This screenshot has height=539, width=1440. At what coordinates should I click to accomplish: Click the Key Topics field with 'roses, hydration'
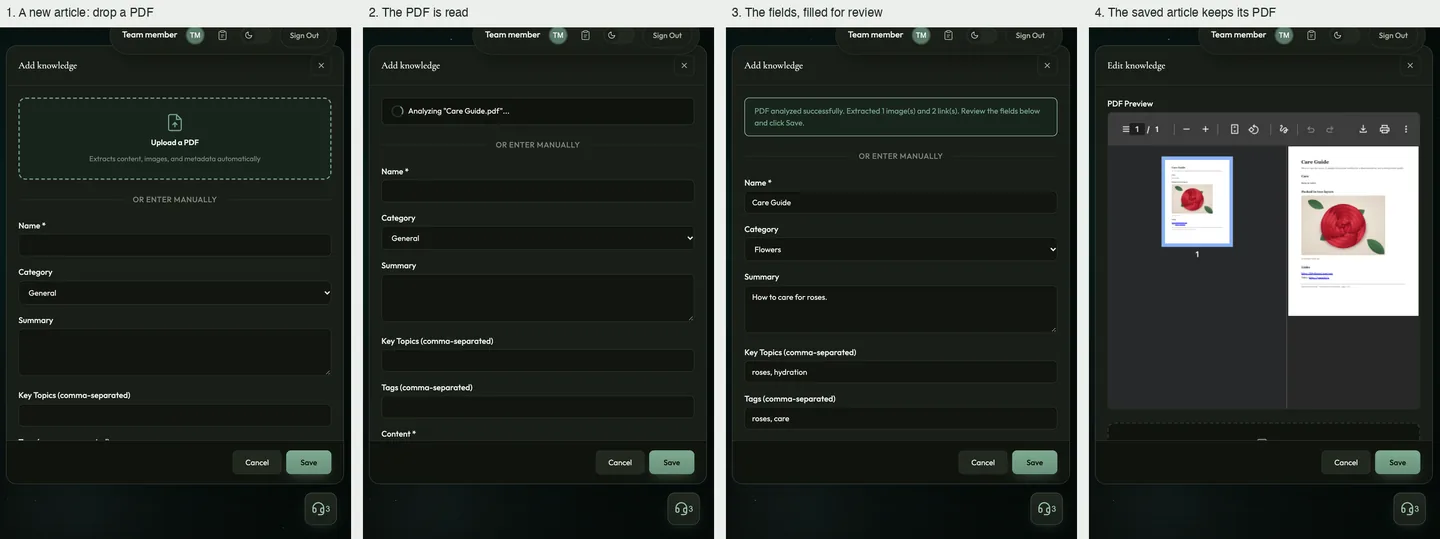click(901, 372)
